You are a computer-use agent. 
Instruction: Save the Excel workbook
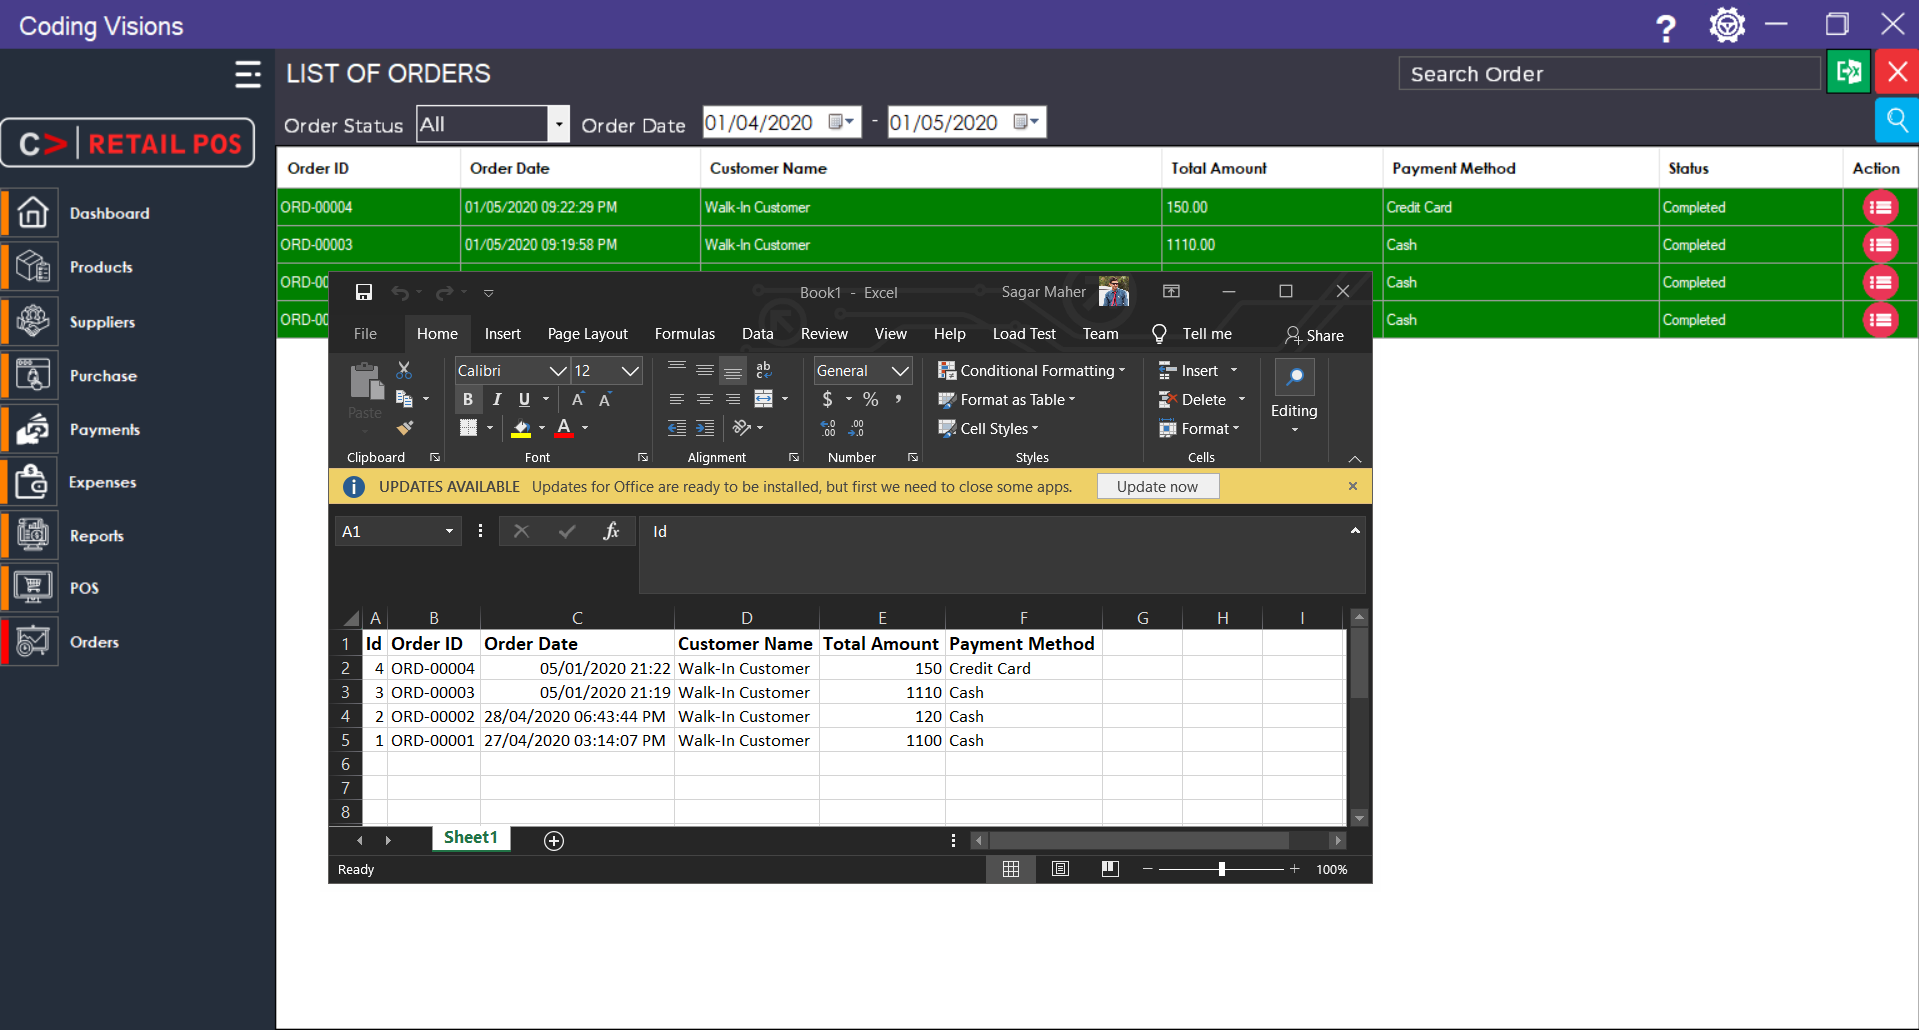(x=364, y=292)
